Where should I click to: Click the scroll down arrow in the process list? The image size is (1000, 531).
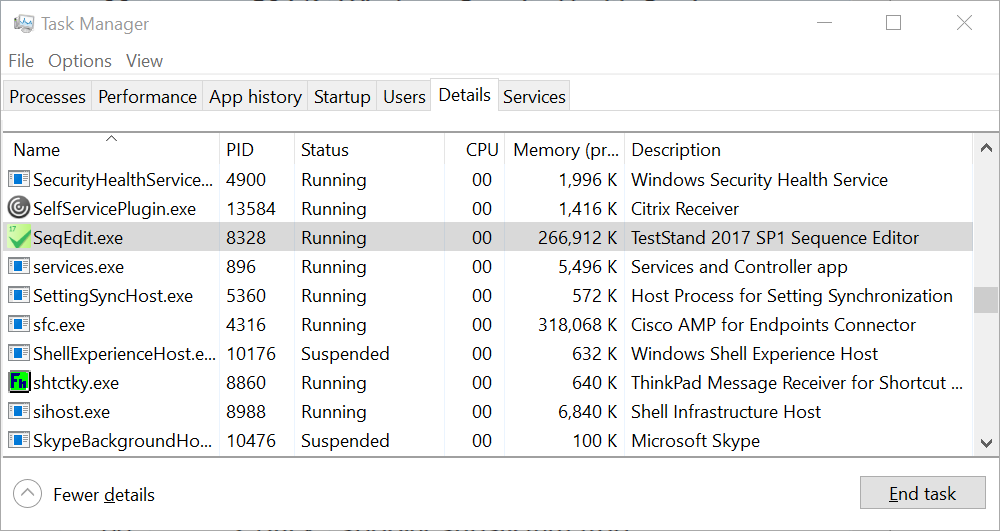(985, 442)
